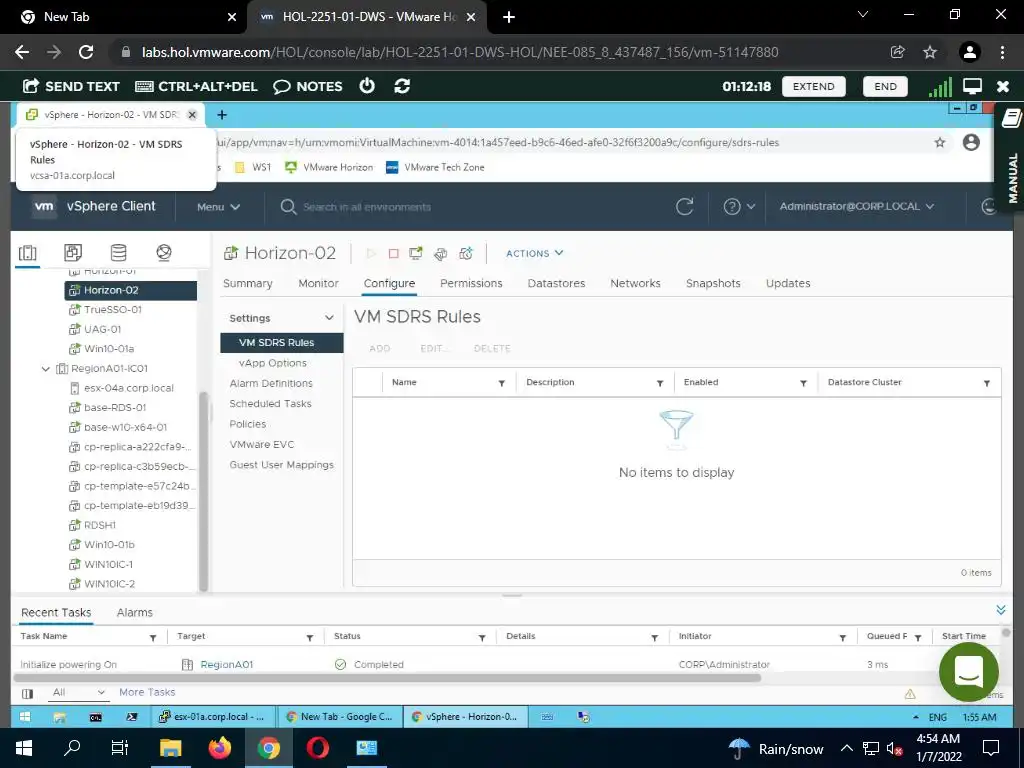The height and width of the screenshot is (768, 1024).
Task: Switch to the Snapshots tab
Action: tap(713, 283)
